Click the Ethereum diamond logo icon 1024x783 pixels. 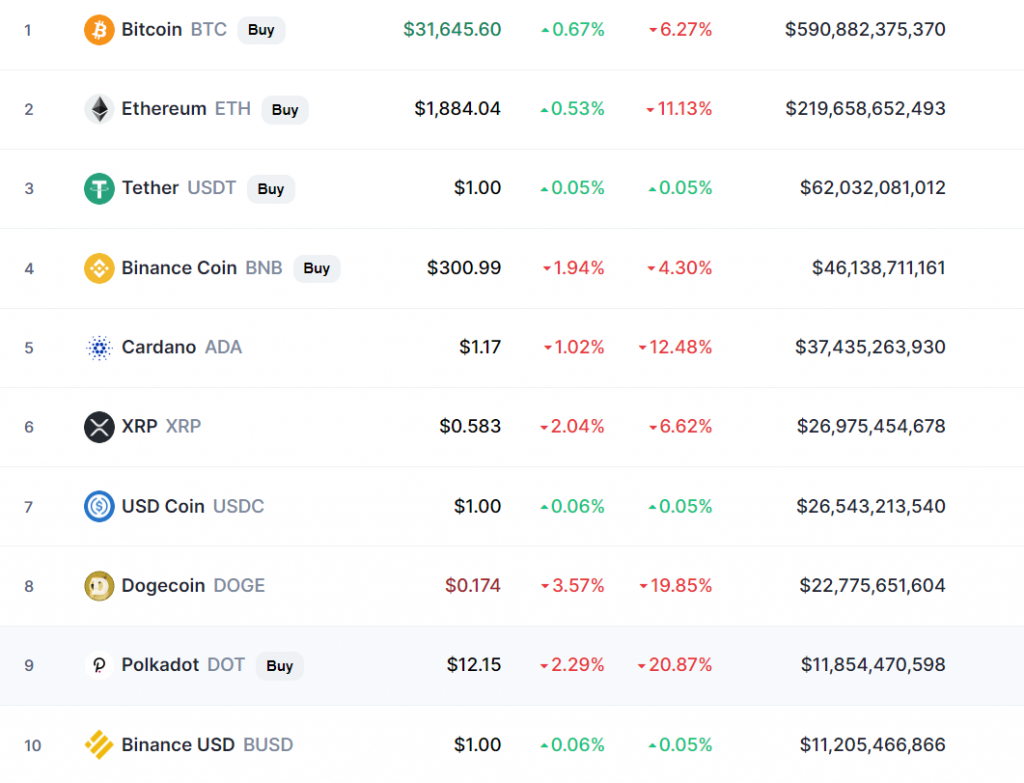(99, 109)
